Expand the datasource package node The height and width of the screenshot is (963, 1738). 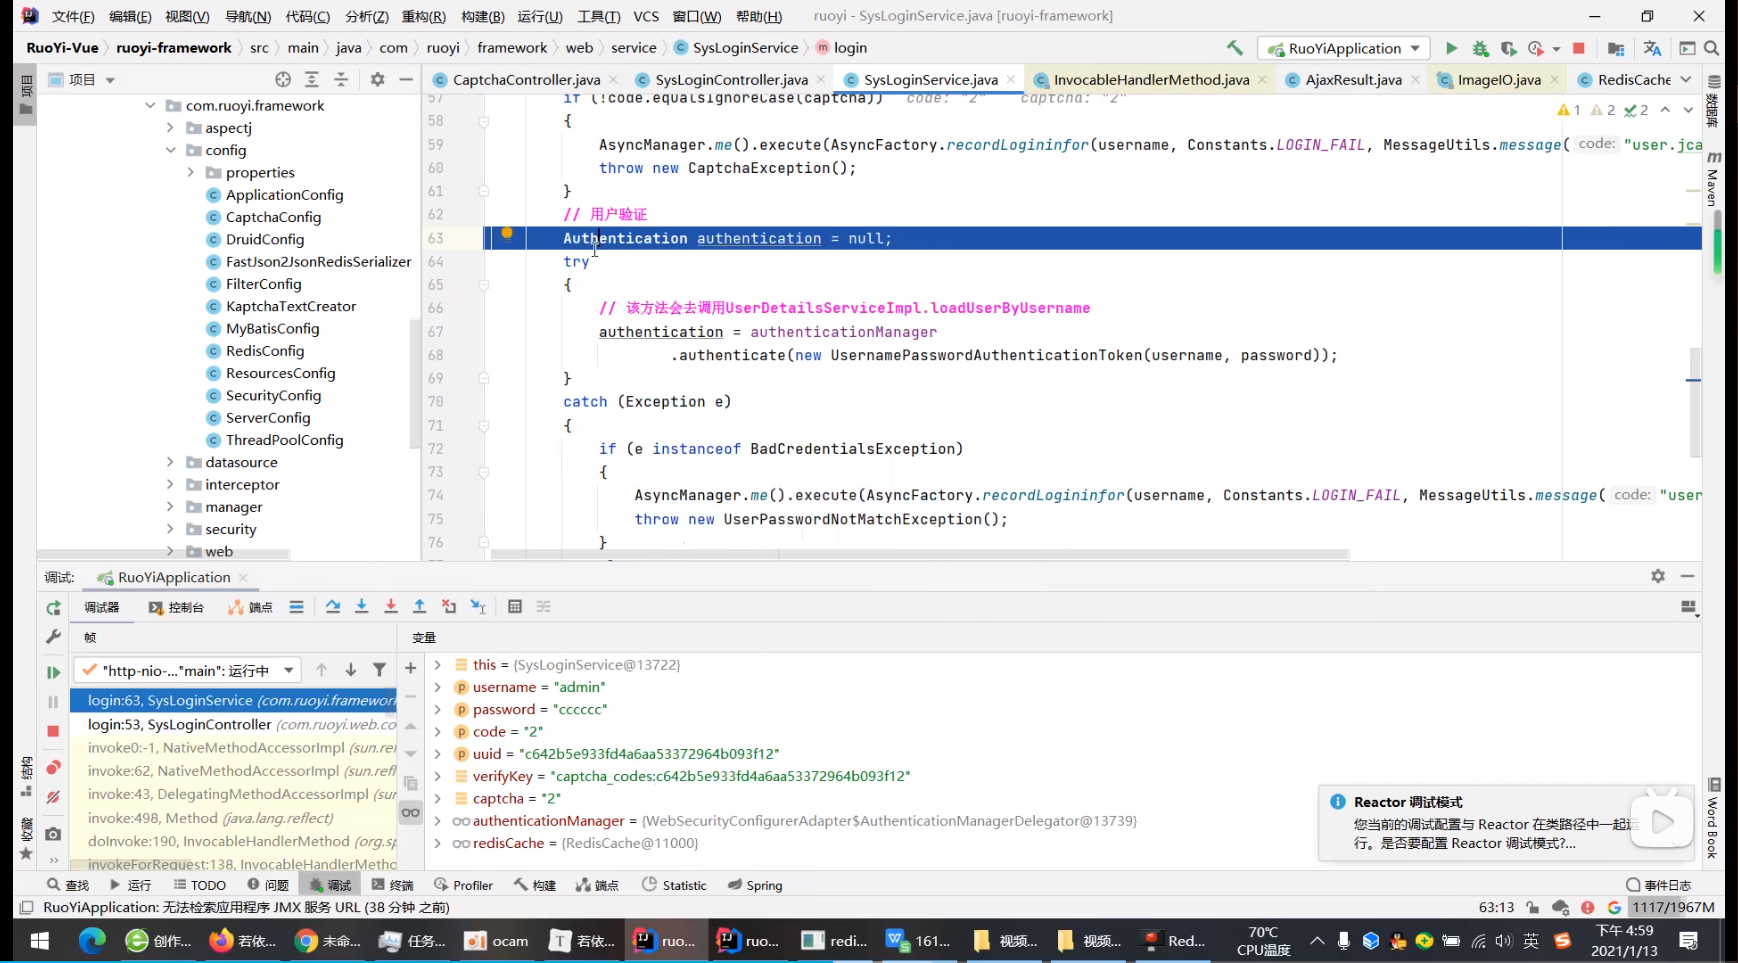170,462
